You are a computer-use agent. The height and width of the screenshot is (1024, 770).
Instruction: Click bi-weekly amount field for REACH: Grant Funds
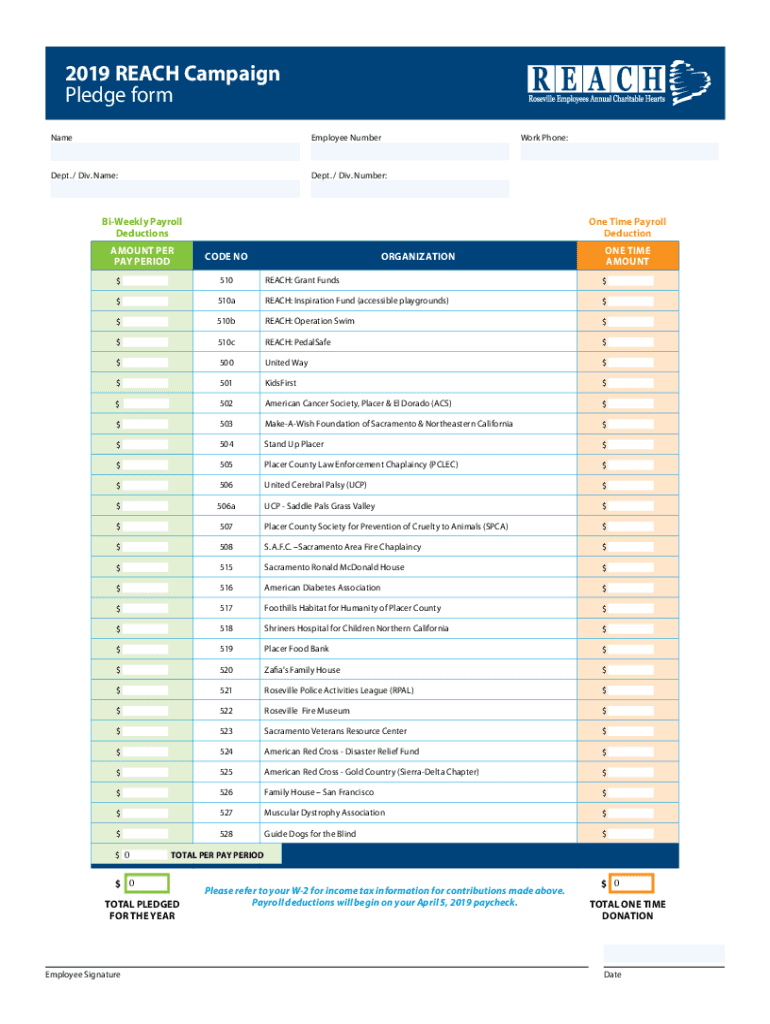pos(146,281)
